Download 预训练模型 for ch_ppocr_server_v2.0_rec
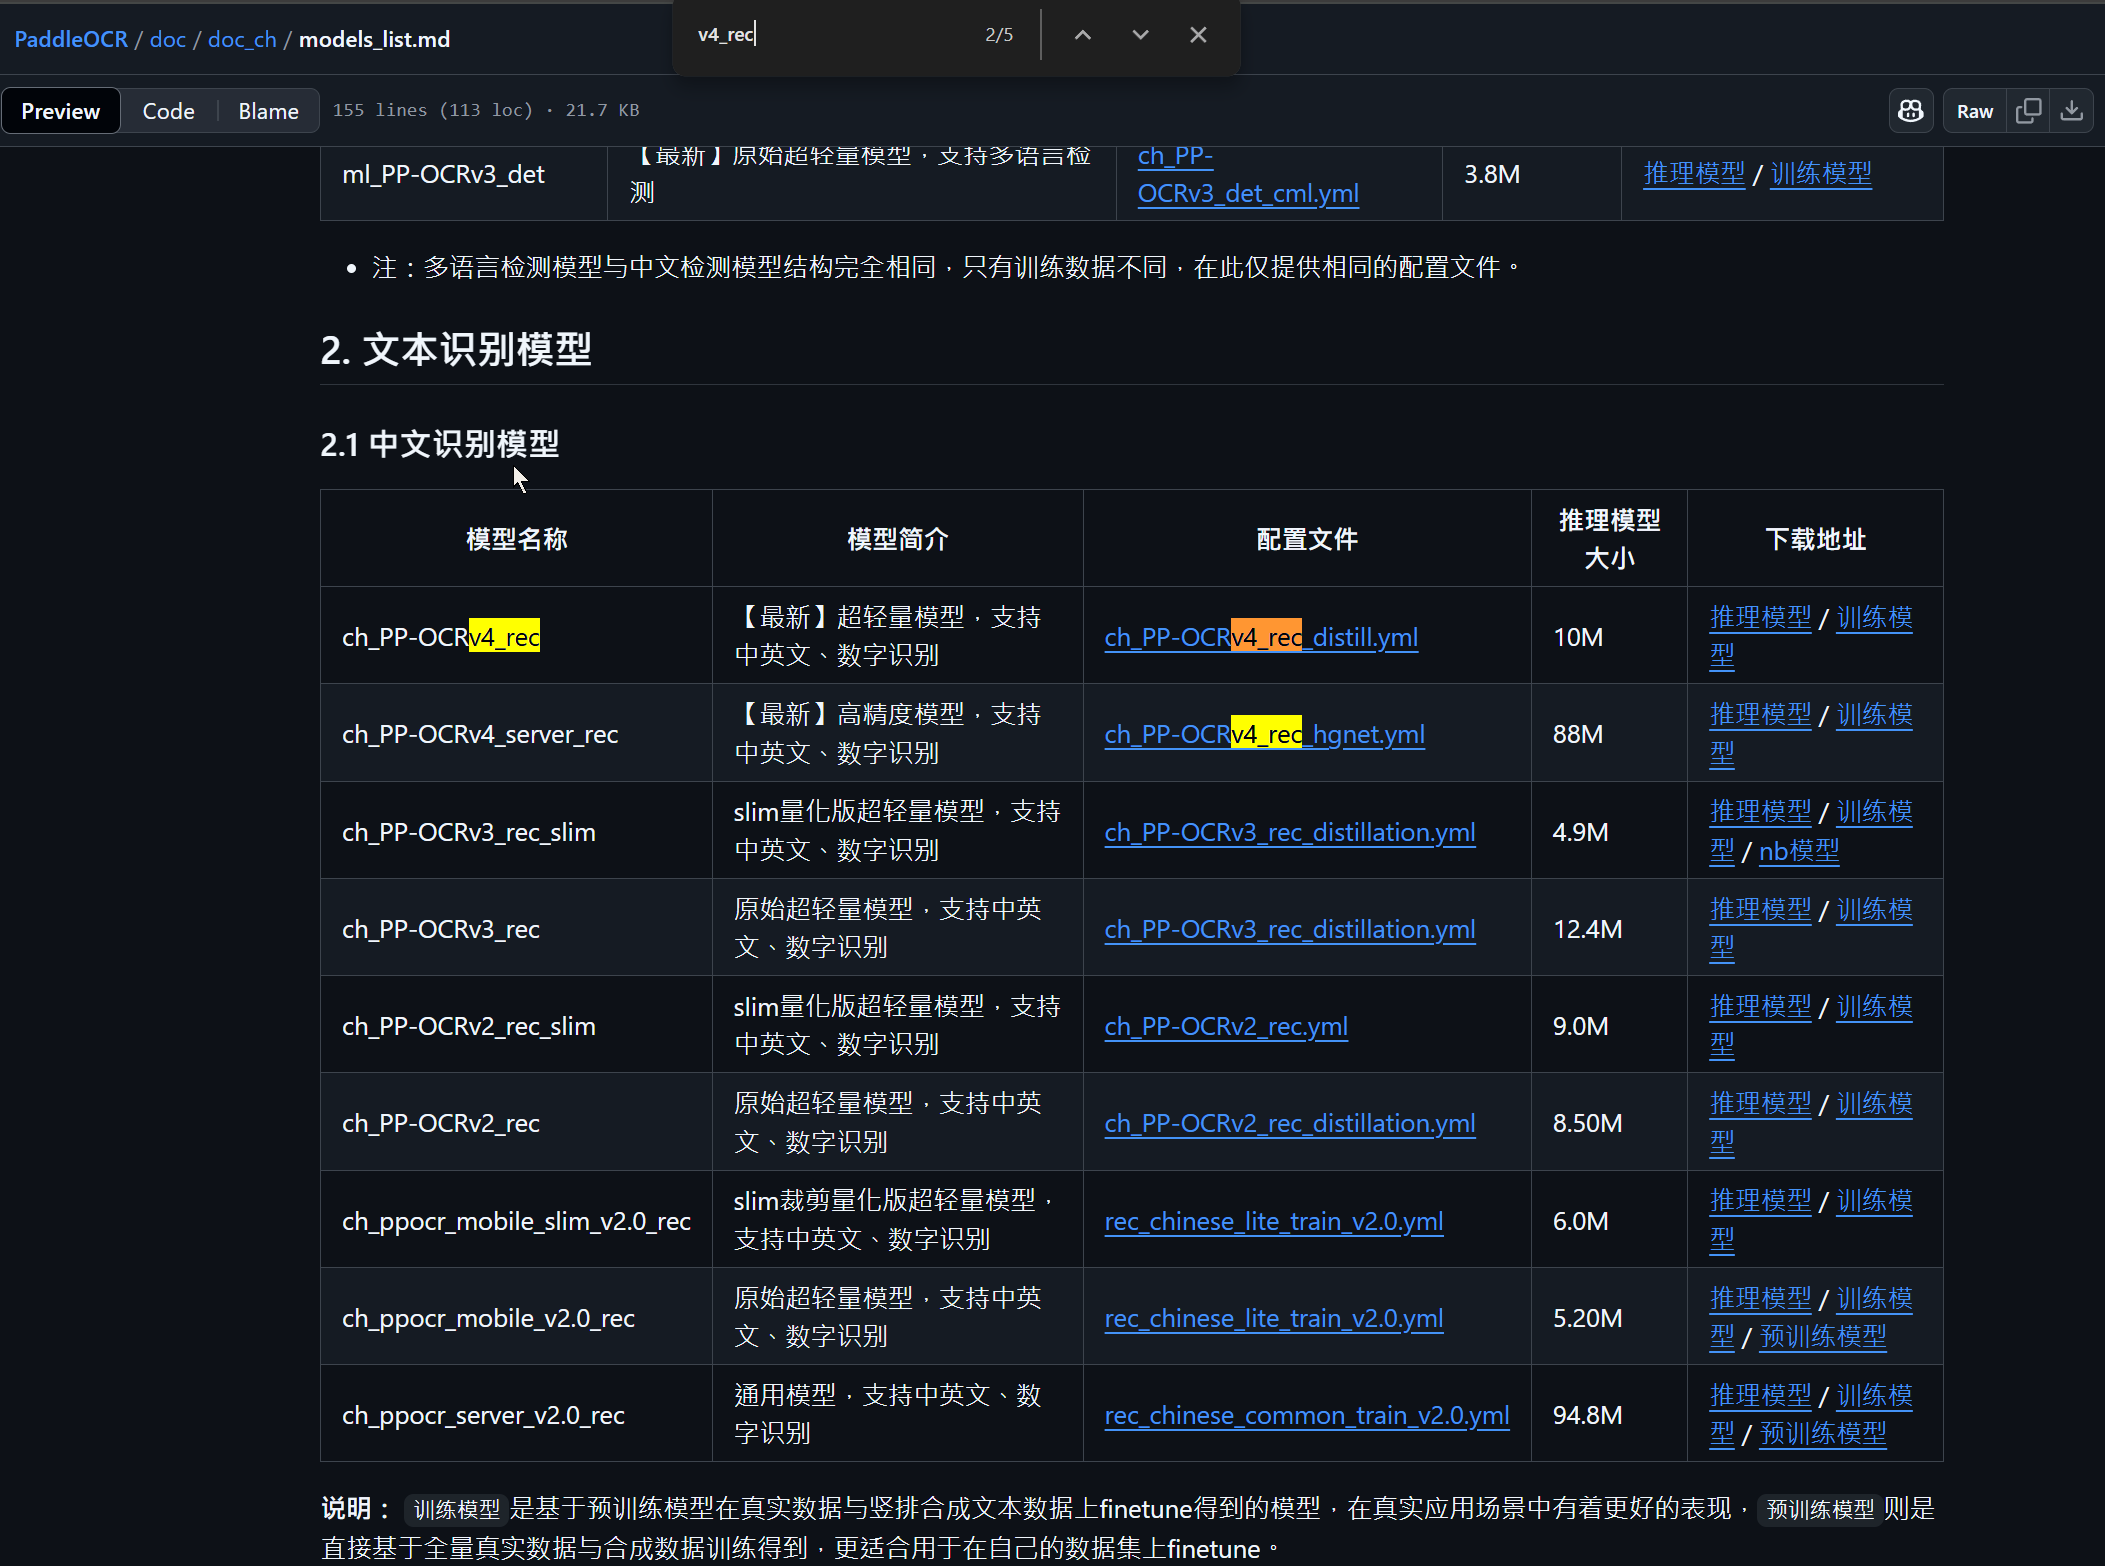 click(1823, 1433)
